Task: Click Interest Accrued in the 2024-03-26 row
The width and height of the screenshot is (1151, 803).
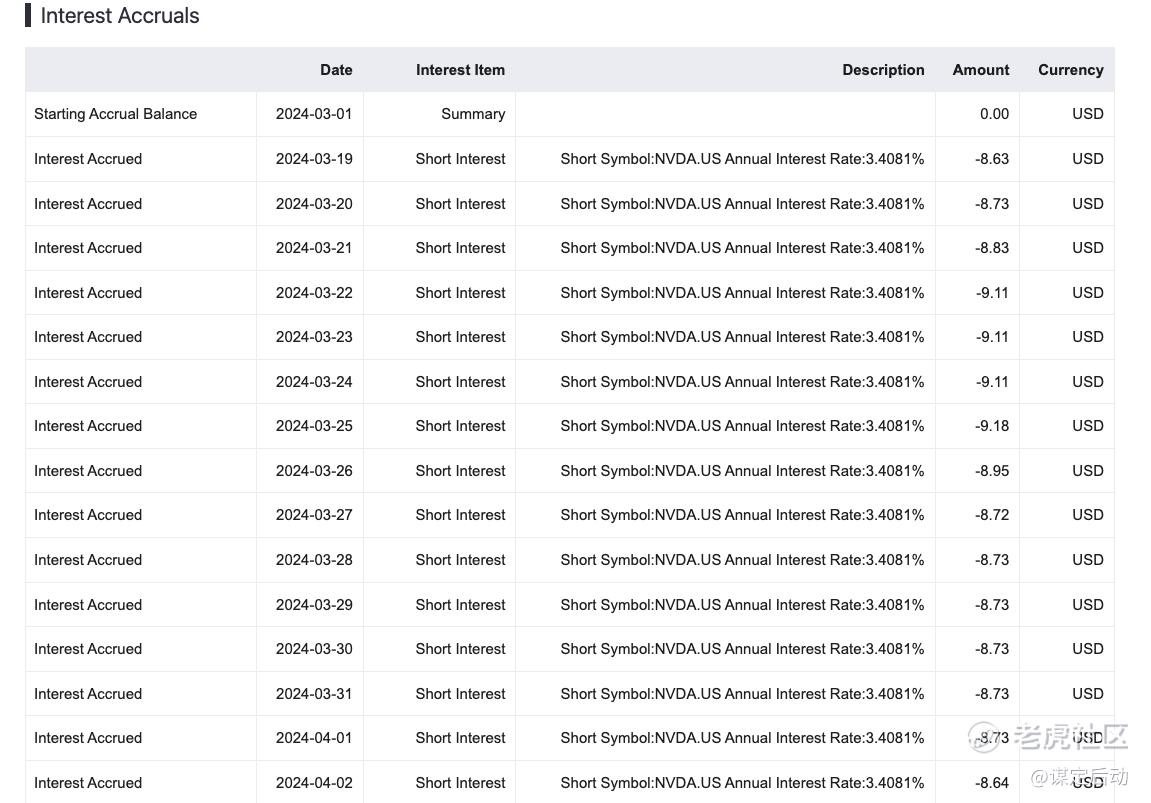Action: pyautogui.click(x=88, y=470)
